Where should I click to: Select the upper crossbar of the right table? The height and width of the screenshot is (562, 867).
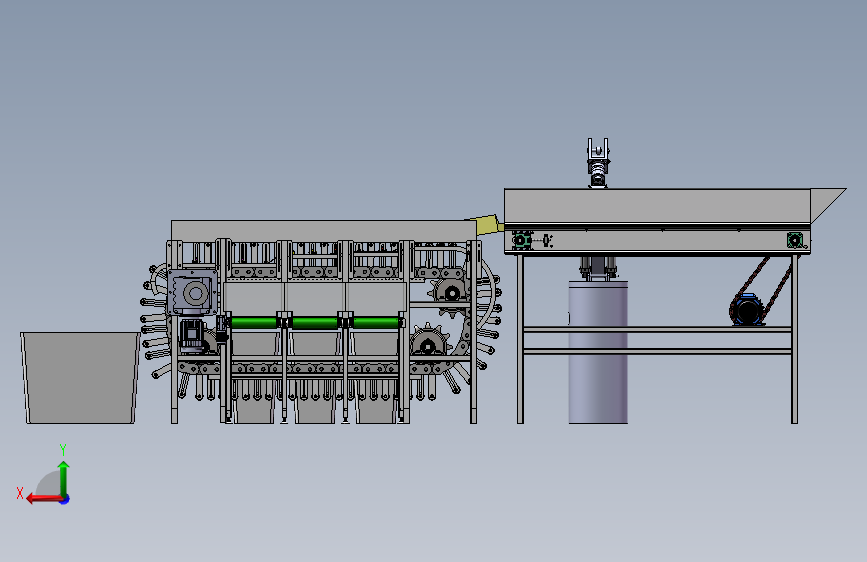click(x=657, y=330)
